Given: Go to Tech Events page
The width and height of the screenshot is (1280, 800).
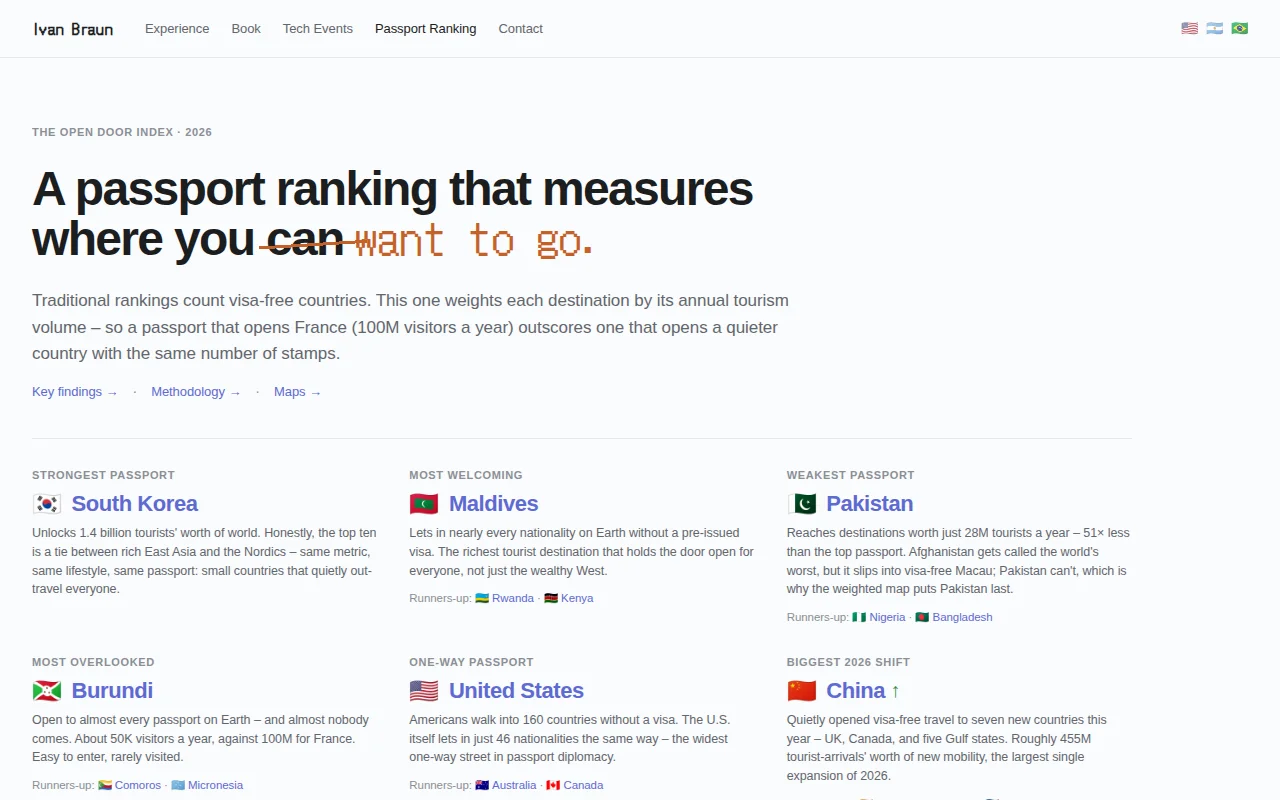Looking at the screenshot, I should (x=318, y=29).
